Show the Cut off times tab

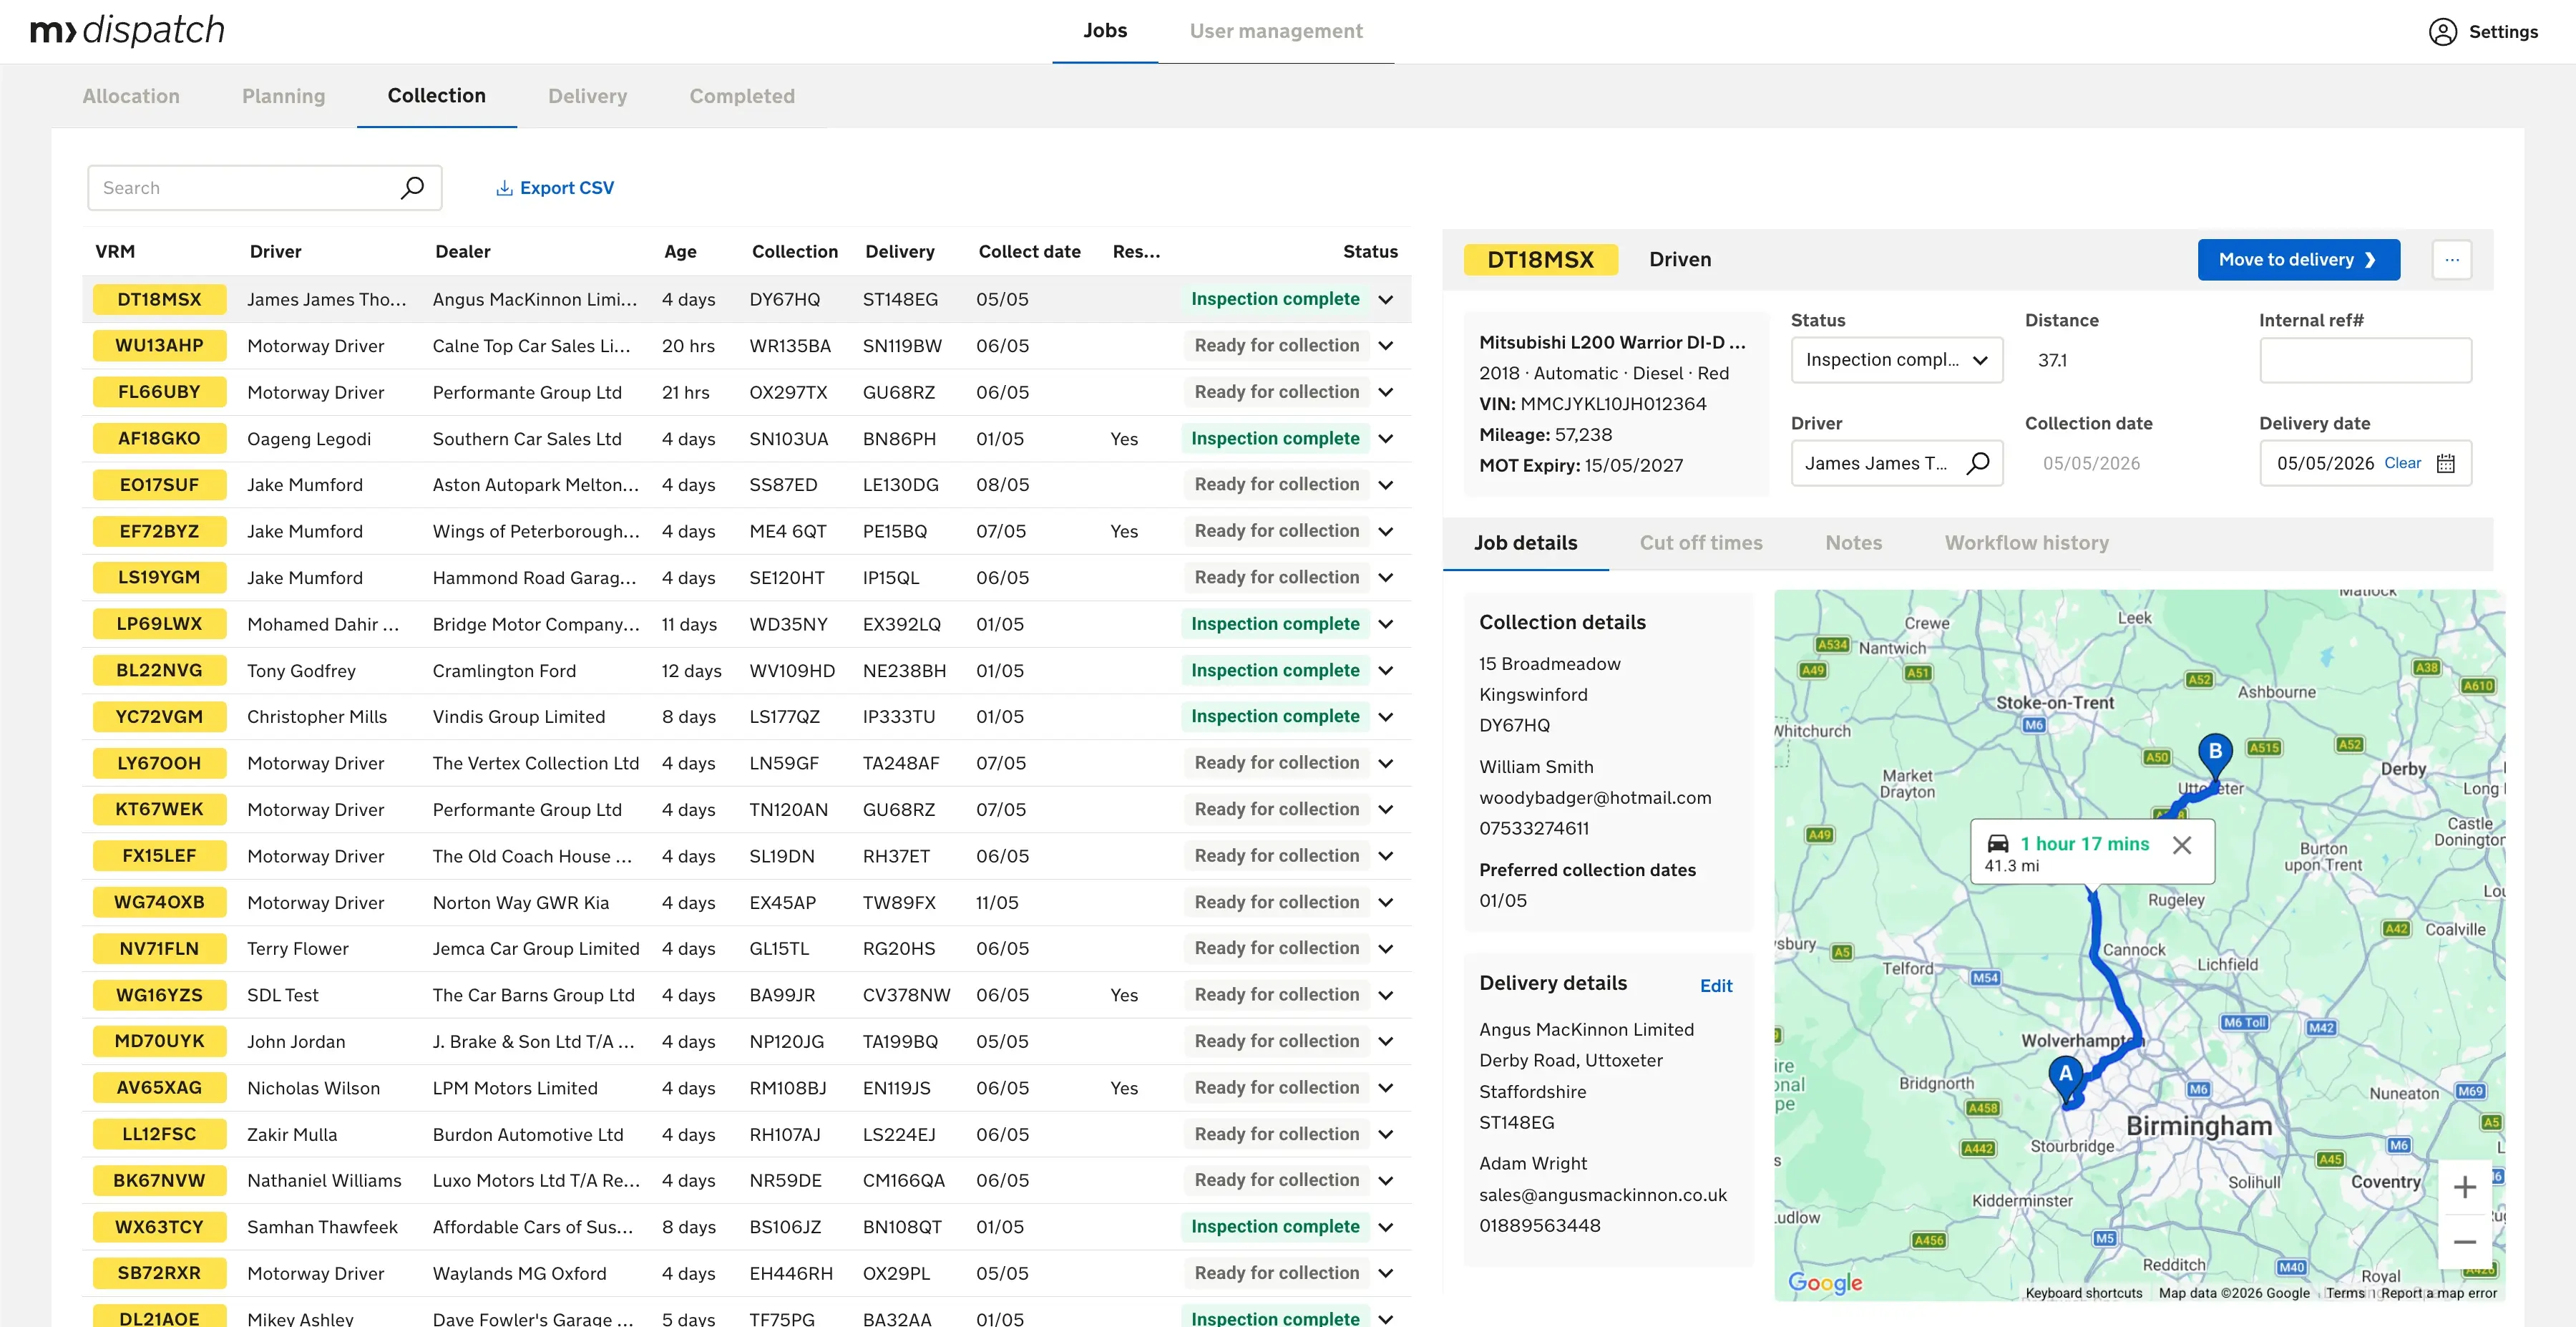1701,543
